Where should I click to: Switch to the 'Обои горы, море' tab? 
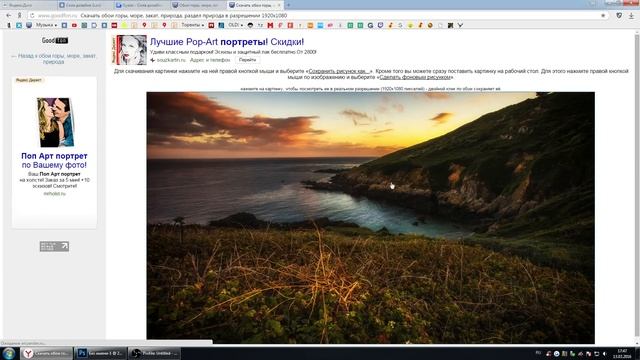(x=198, y=5)
